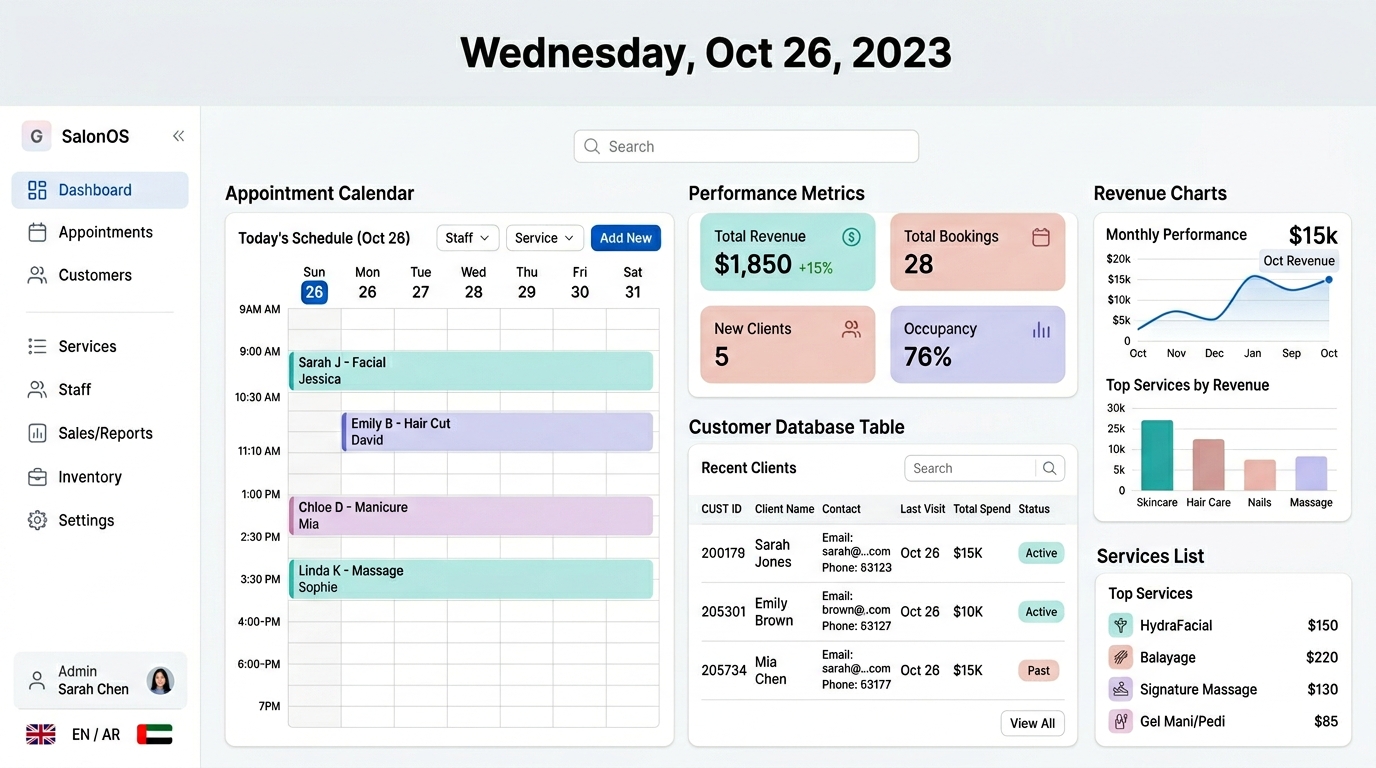Switch language to Arabic using the UAE flag
The height and width of the screenshot is (768, 1376).
154,733
